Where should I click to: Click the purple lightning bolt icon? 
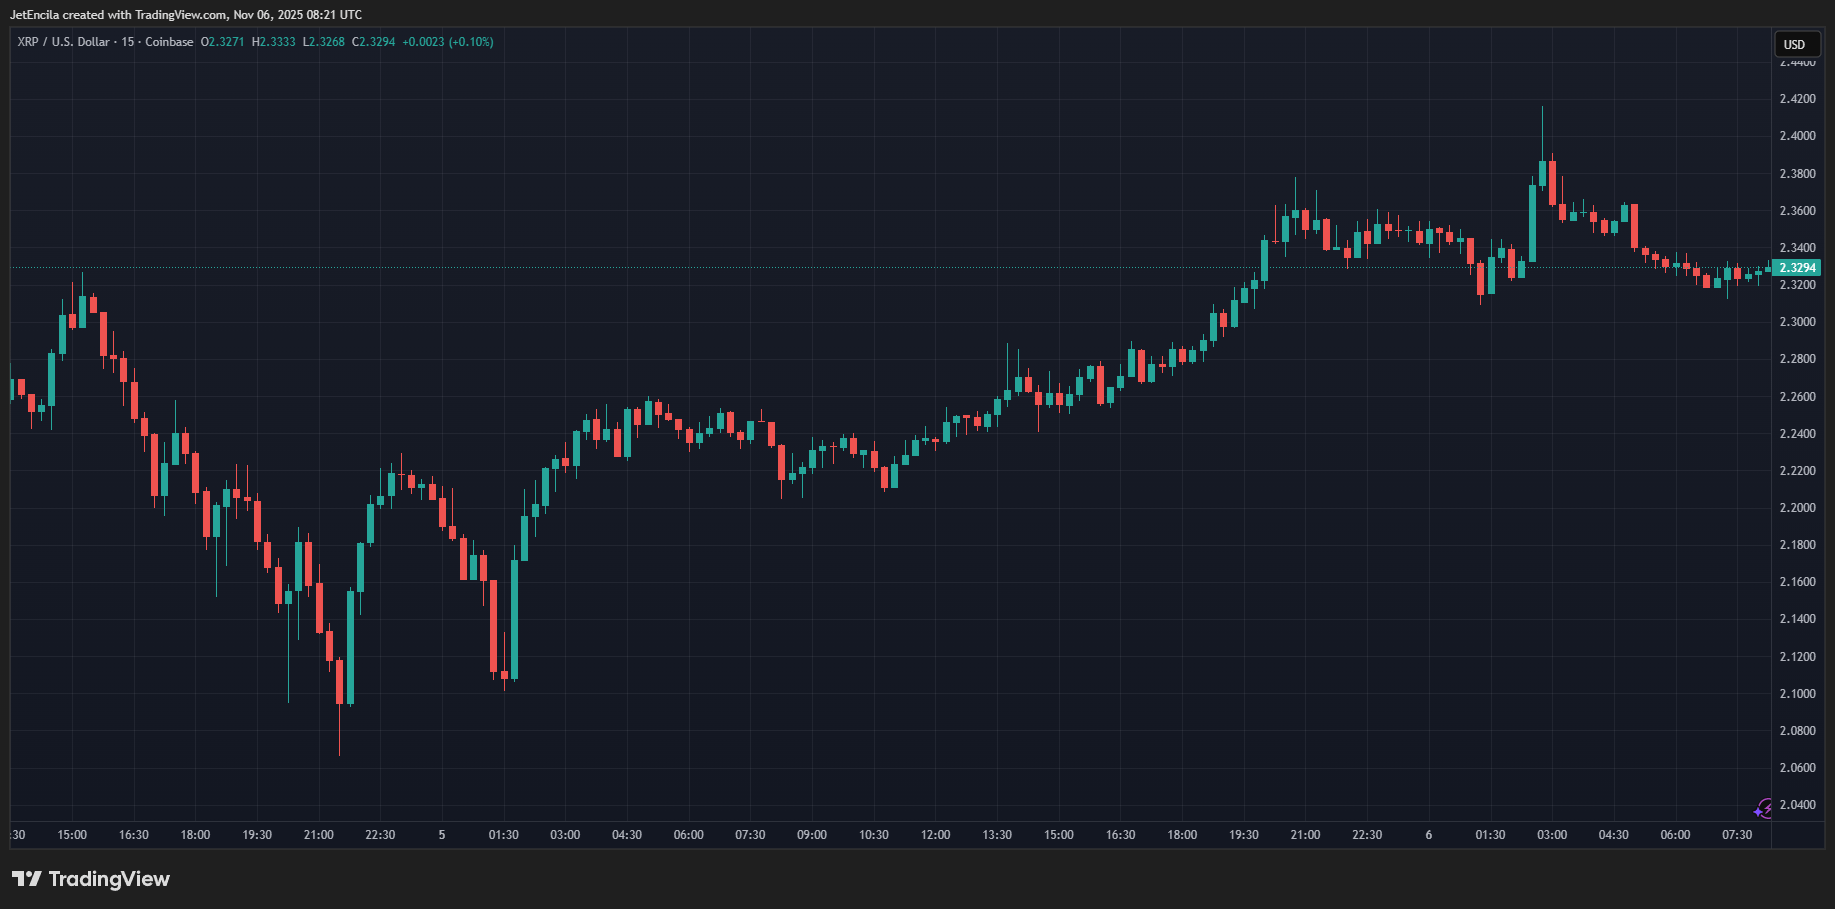[1764, 808]
